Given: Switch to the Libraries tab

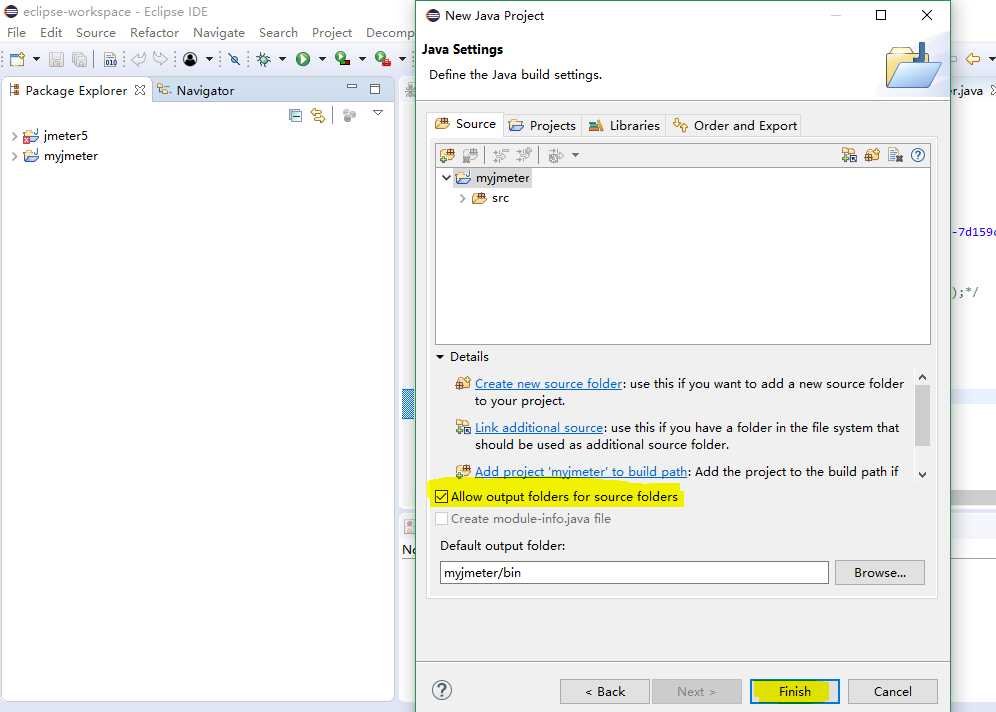Looking at the screenshot, I should pyautogui.click(x=624, y=125).
